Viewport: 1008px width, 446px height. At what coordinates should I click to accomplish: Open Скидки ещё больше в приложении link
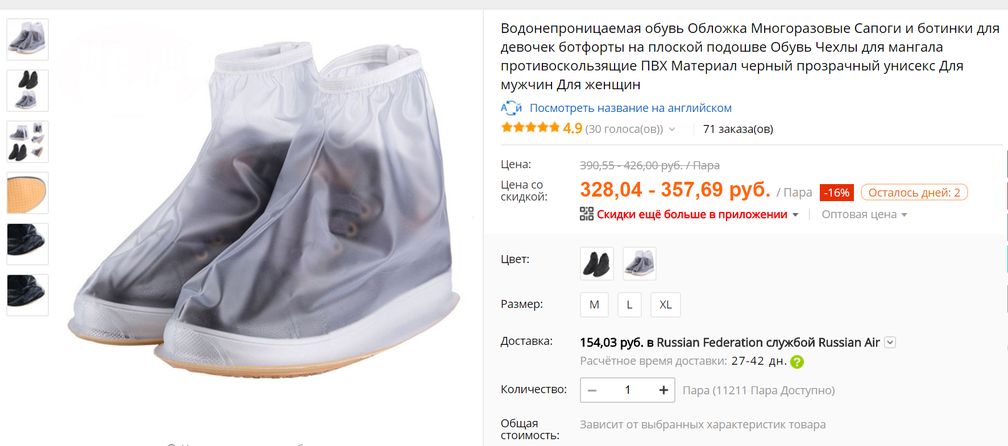pos(692,214)
